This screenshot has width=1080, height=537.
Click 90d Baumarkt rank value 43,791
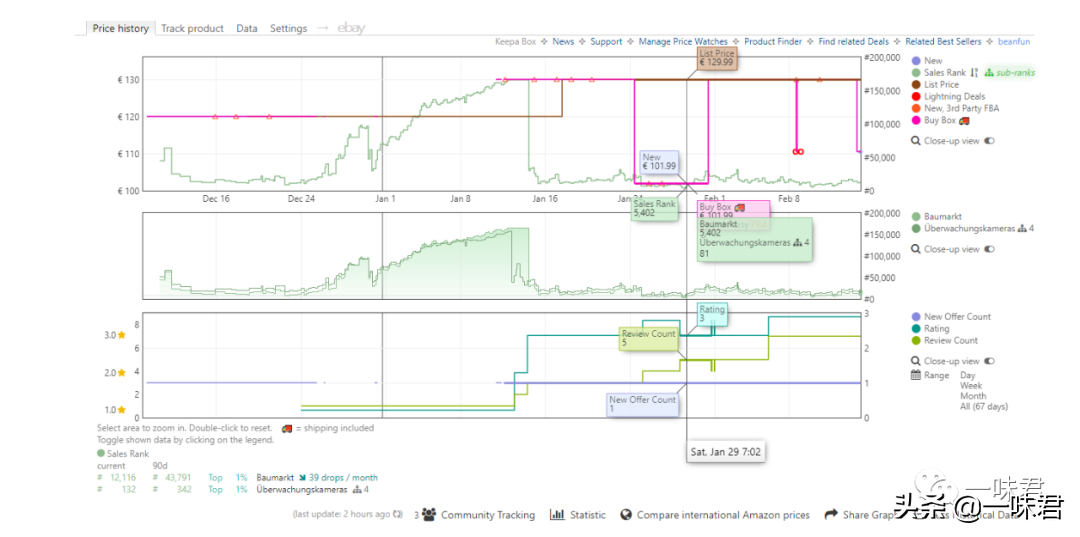[x=179, y=477]
